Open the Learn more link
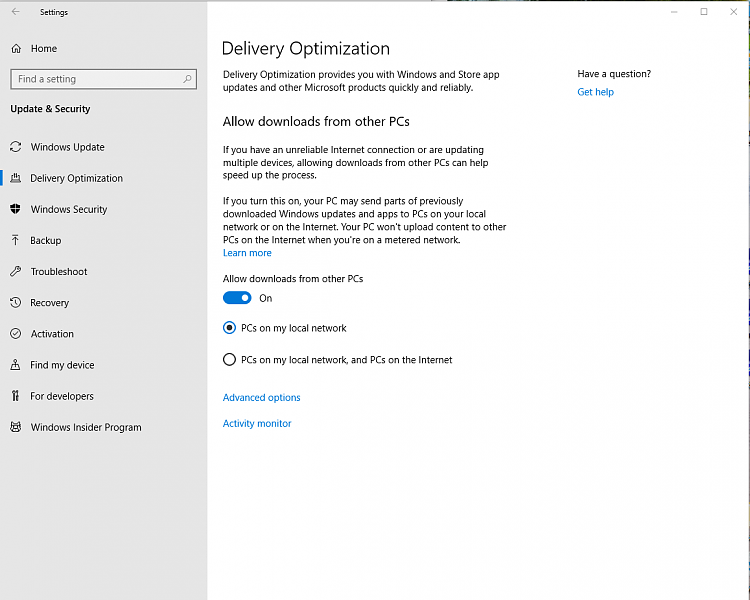750x600 pixels. coord(247,253)
